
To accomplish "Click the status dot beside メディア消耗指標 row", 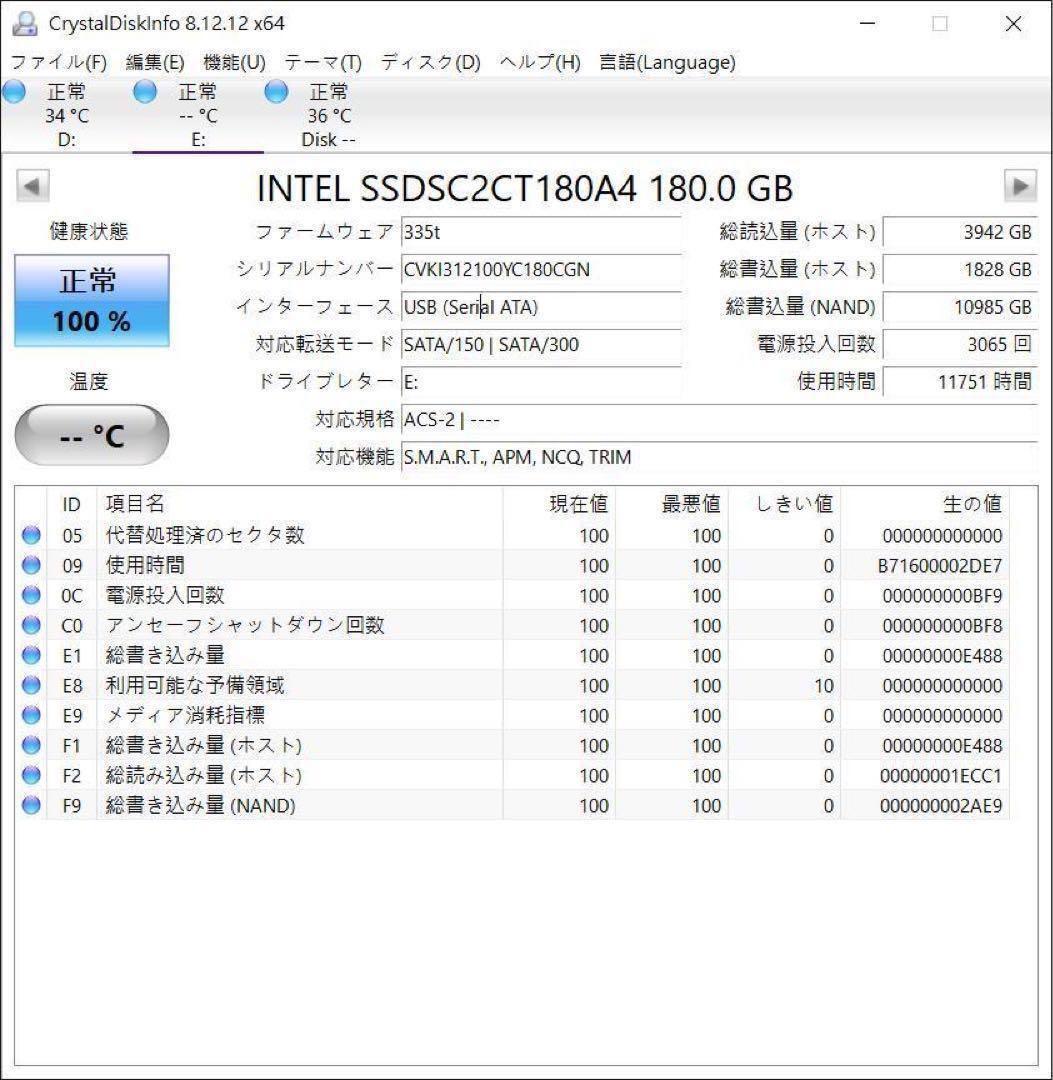I will (30, 715).
